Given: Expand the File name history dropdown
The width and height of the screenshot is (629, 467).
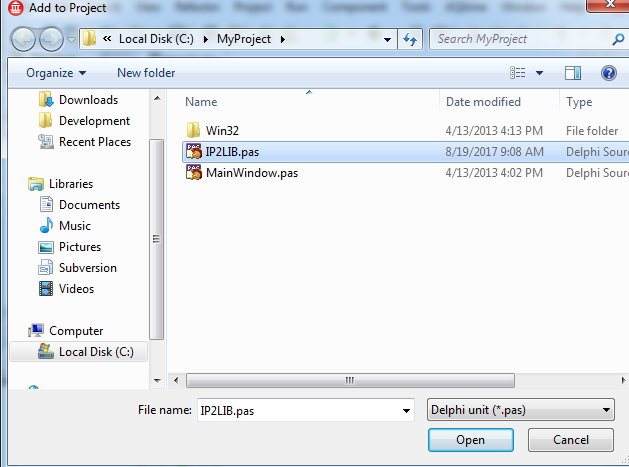Looking at the screenshot, I should [x=405, y=410].
